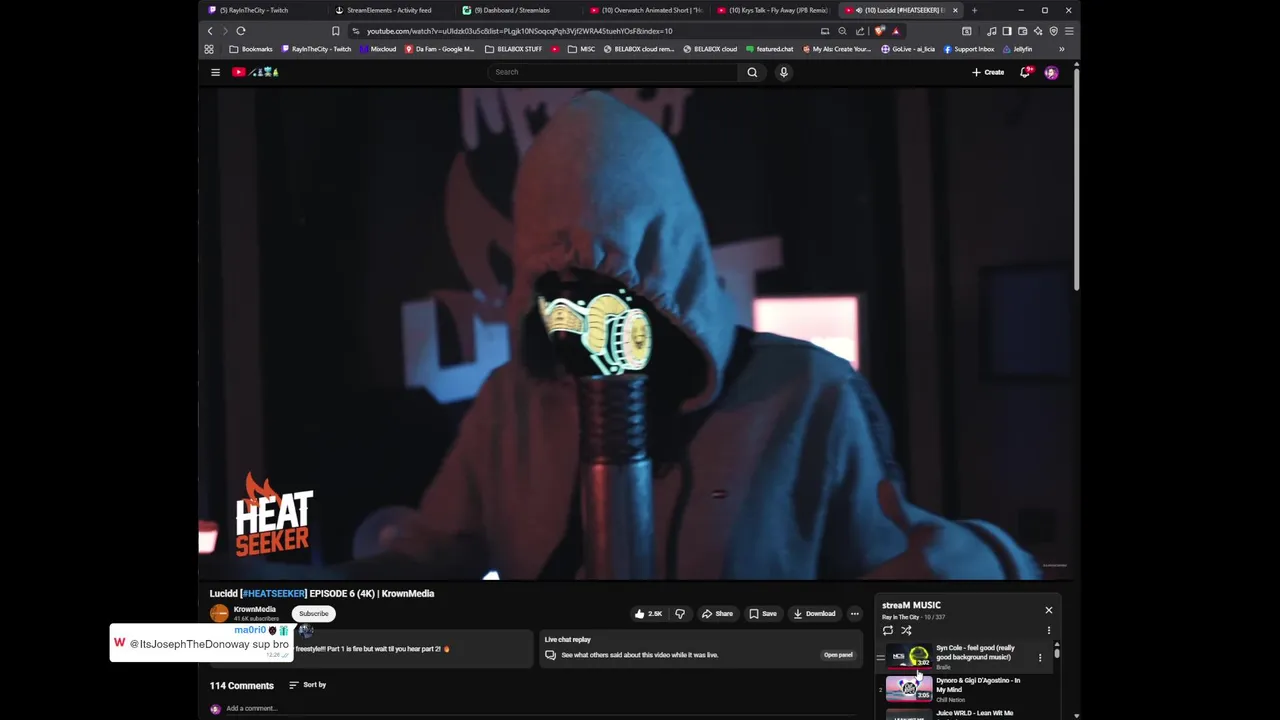Toggle loop playlist in streaM MUSIC
1280x720 pixels.
(888, 630)
